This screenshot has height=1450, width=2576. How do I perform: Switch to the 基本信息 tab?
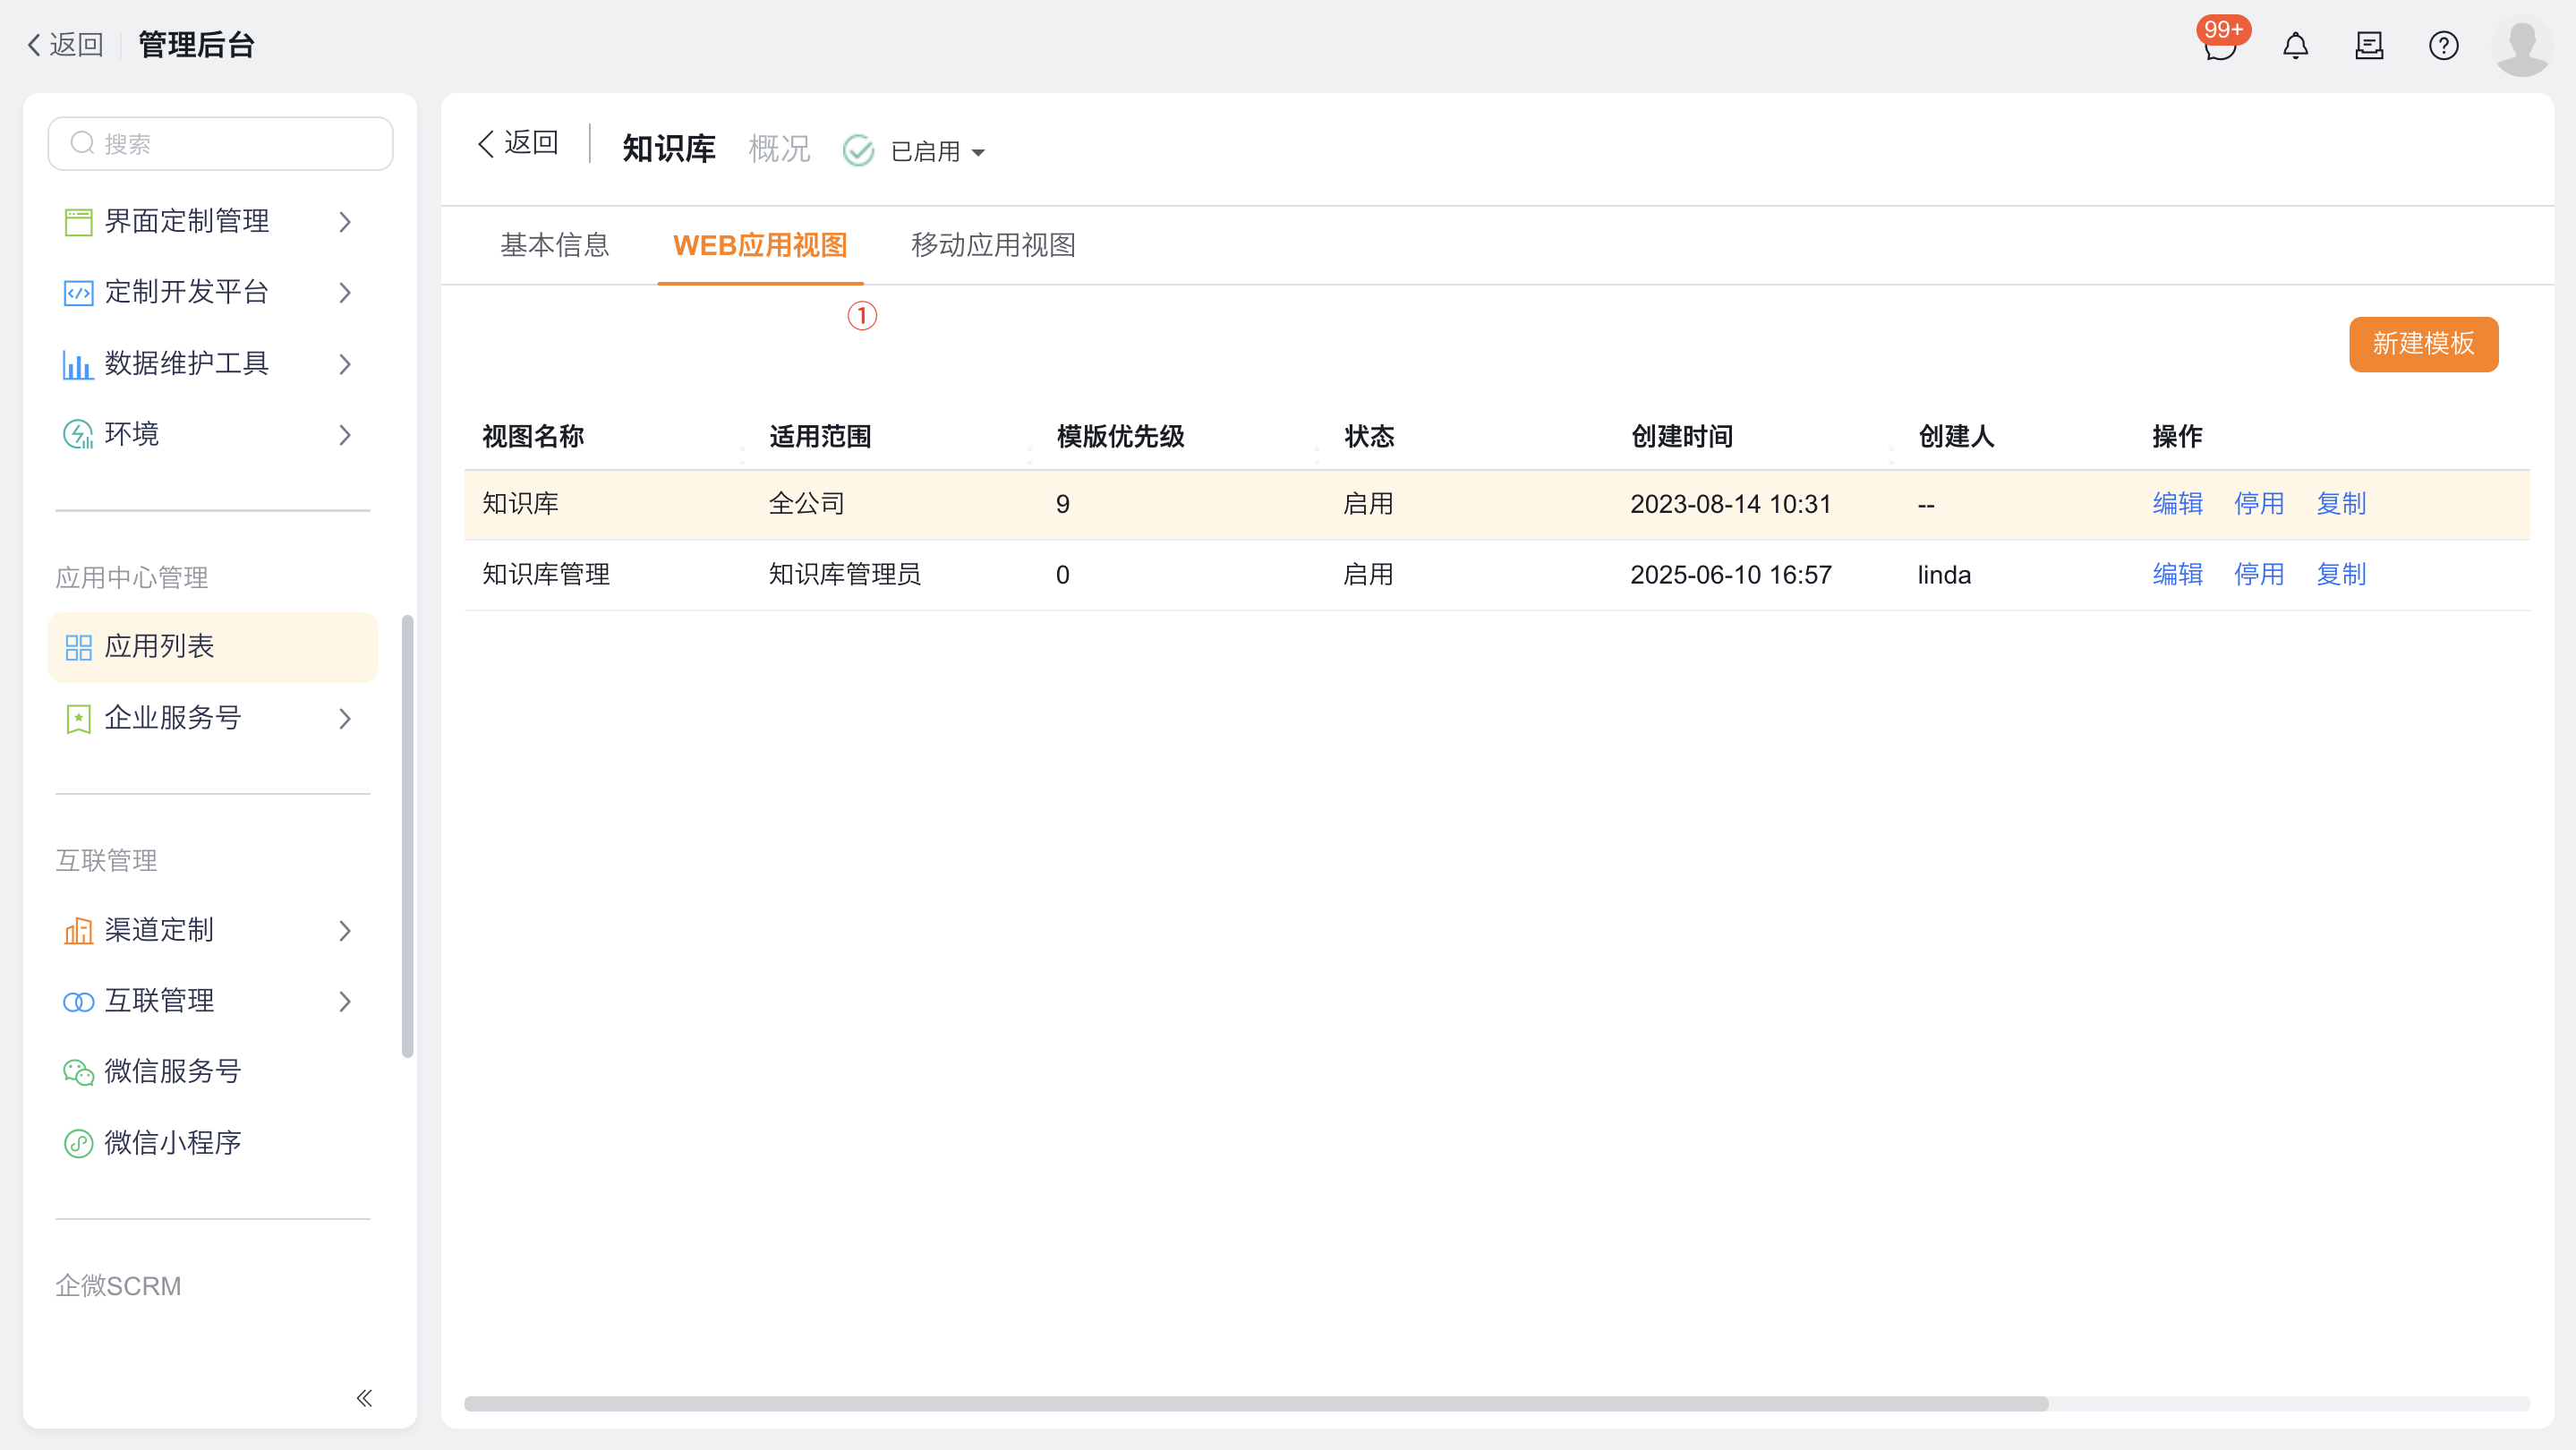coord(554,245)
